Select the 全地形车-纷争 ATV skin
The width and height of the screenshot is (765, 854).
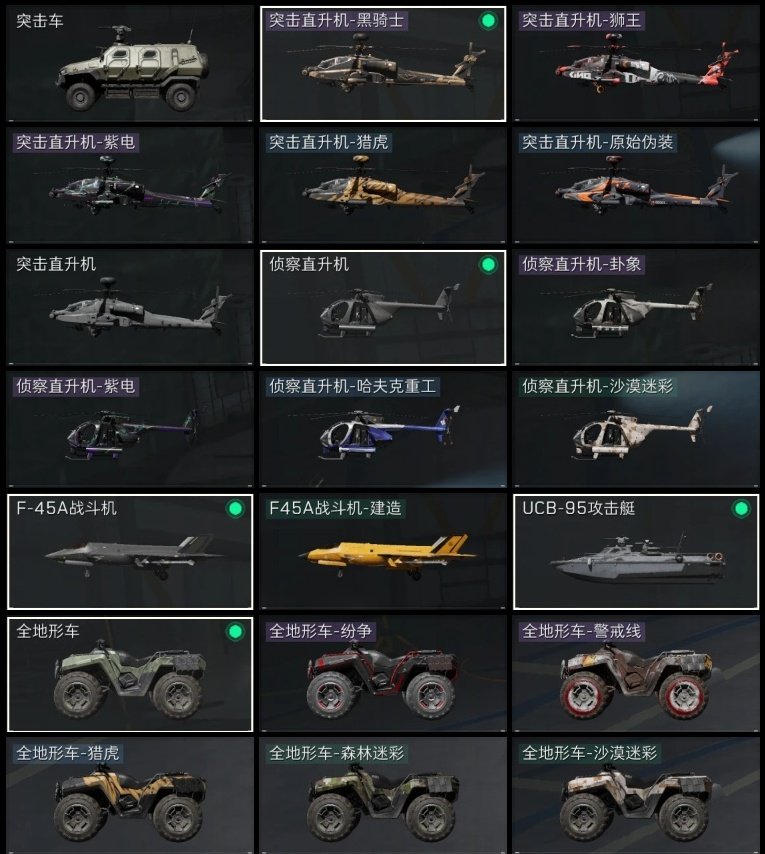click(383, 674)
